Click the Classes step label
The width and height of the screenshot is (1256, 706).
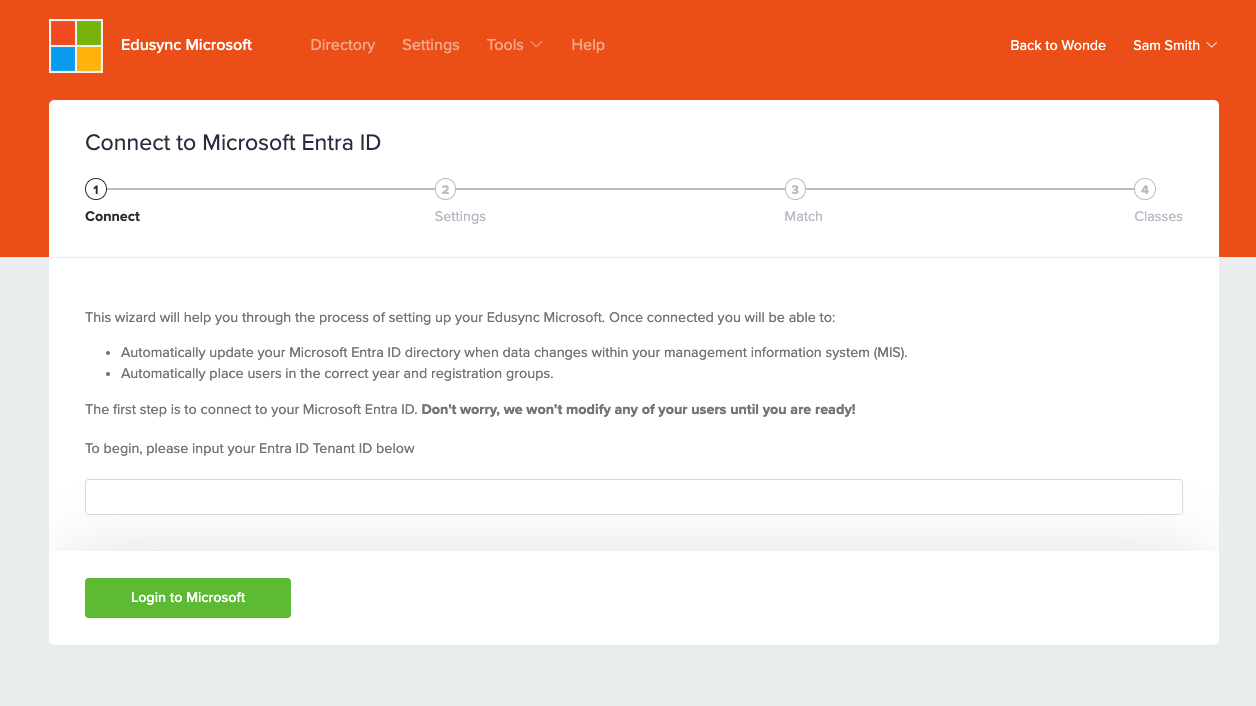coord(1158,216)
